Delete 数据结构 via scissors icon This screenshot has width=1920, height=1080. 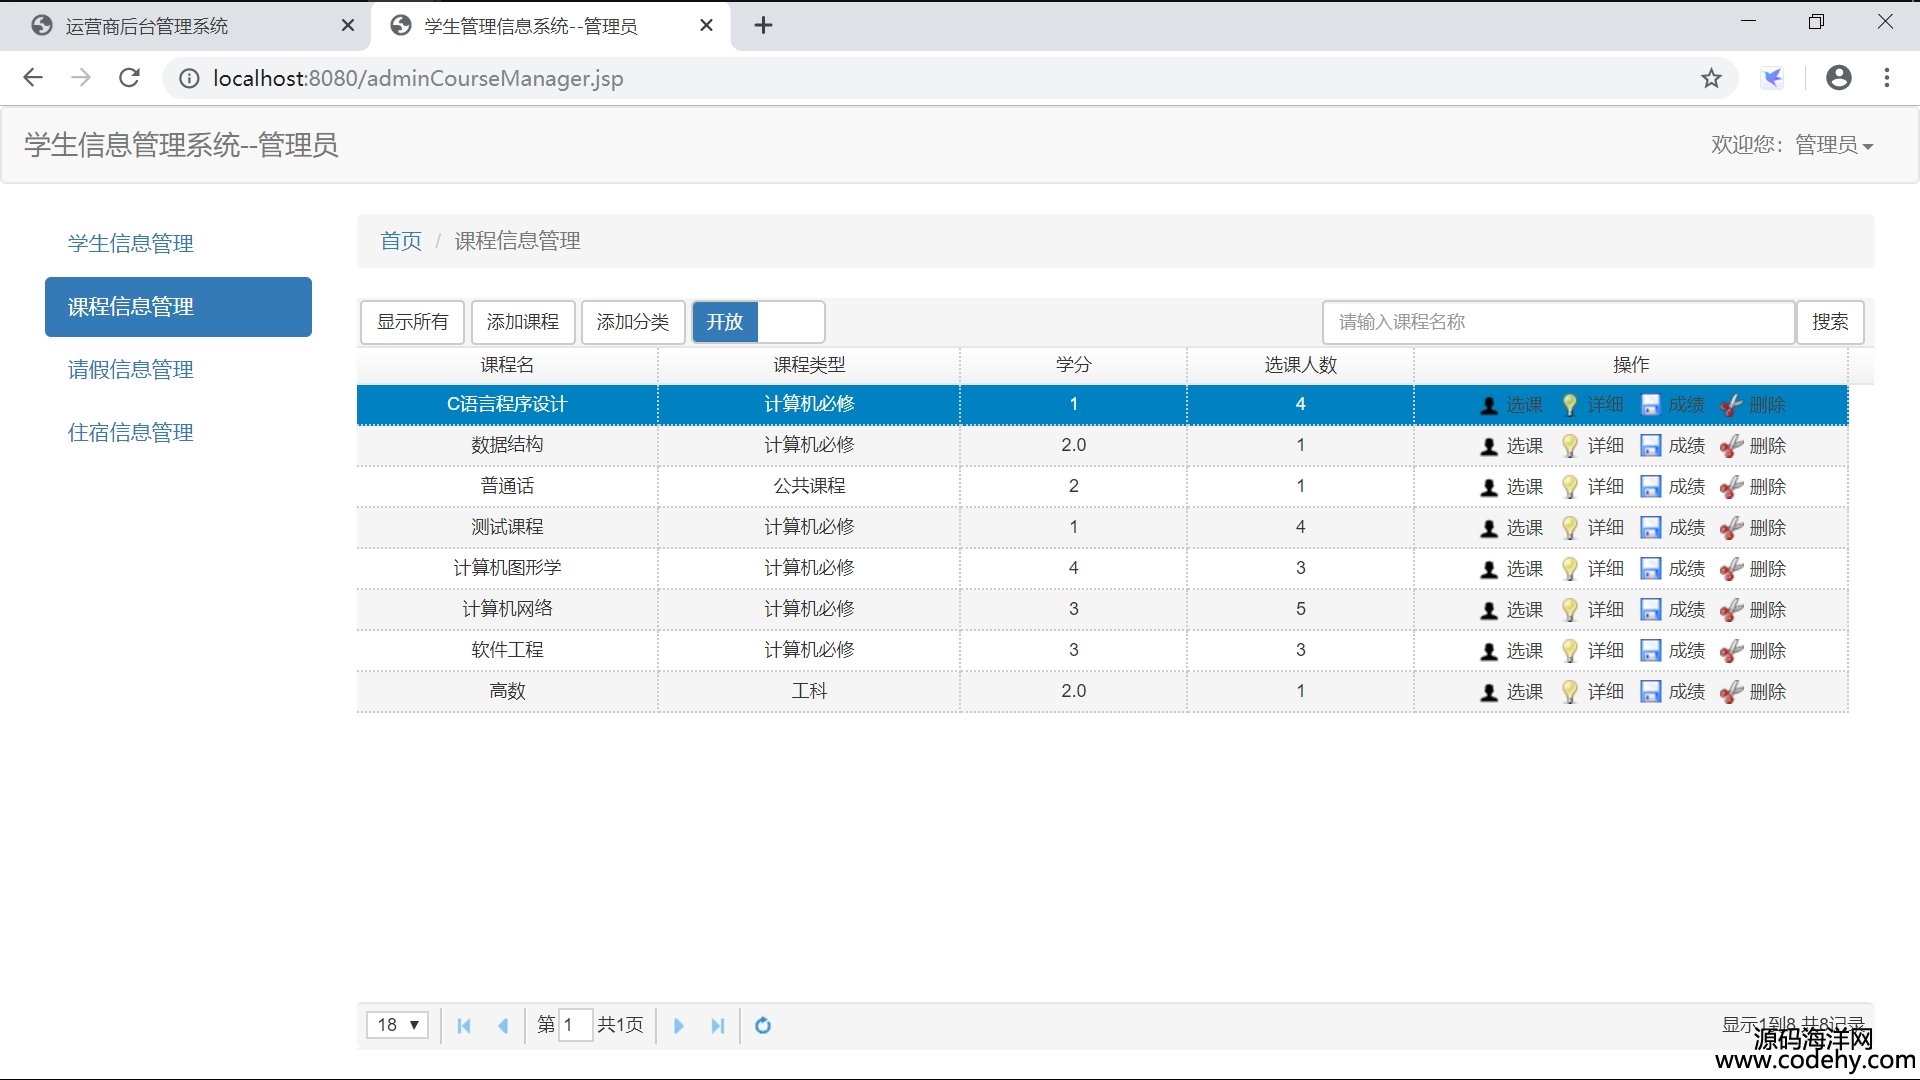[1732, 446]
